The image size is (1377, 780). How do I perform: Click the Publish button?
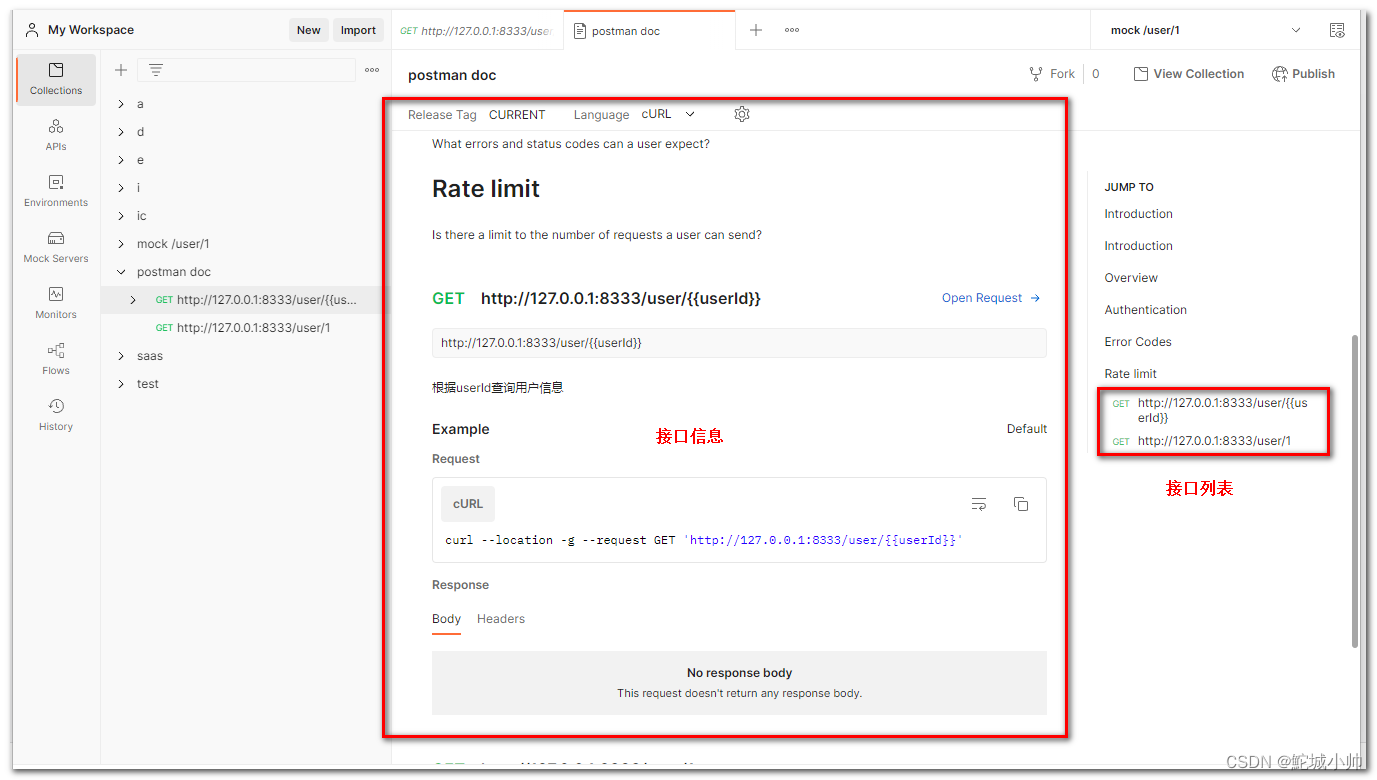(1303, 74)
